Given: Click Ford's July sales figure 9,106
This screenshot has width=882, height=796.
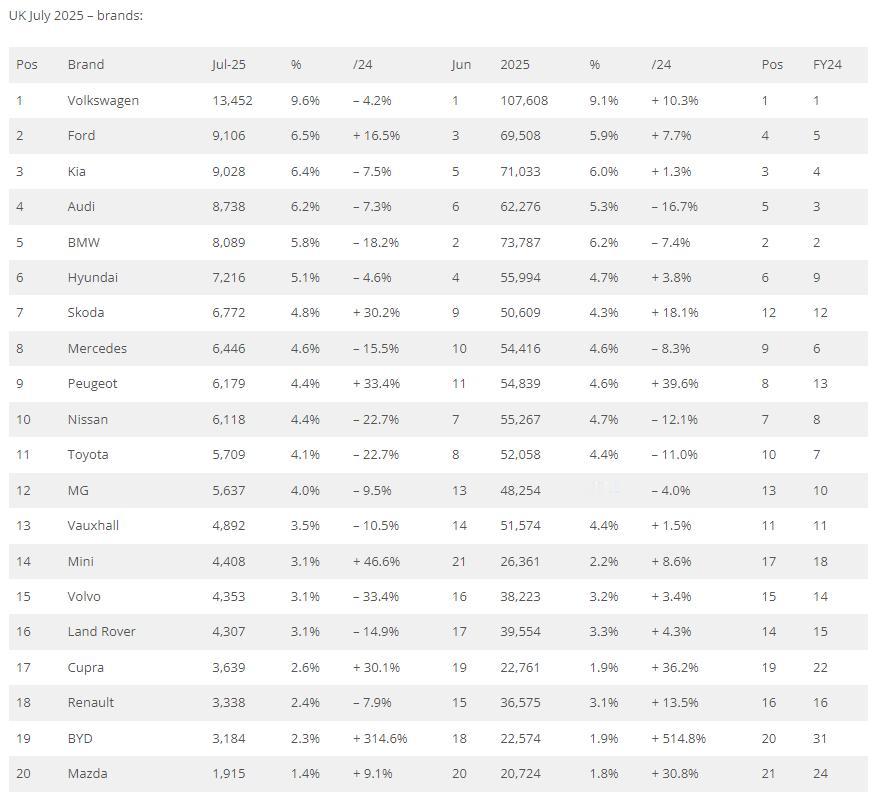Looking at the screenshot, I should [228, 136].
